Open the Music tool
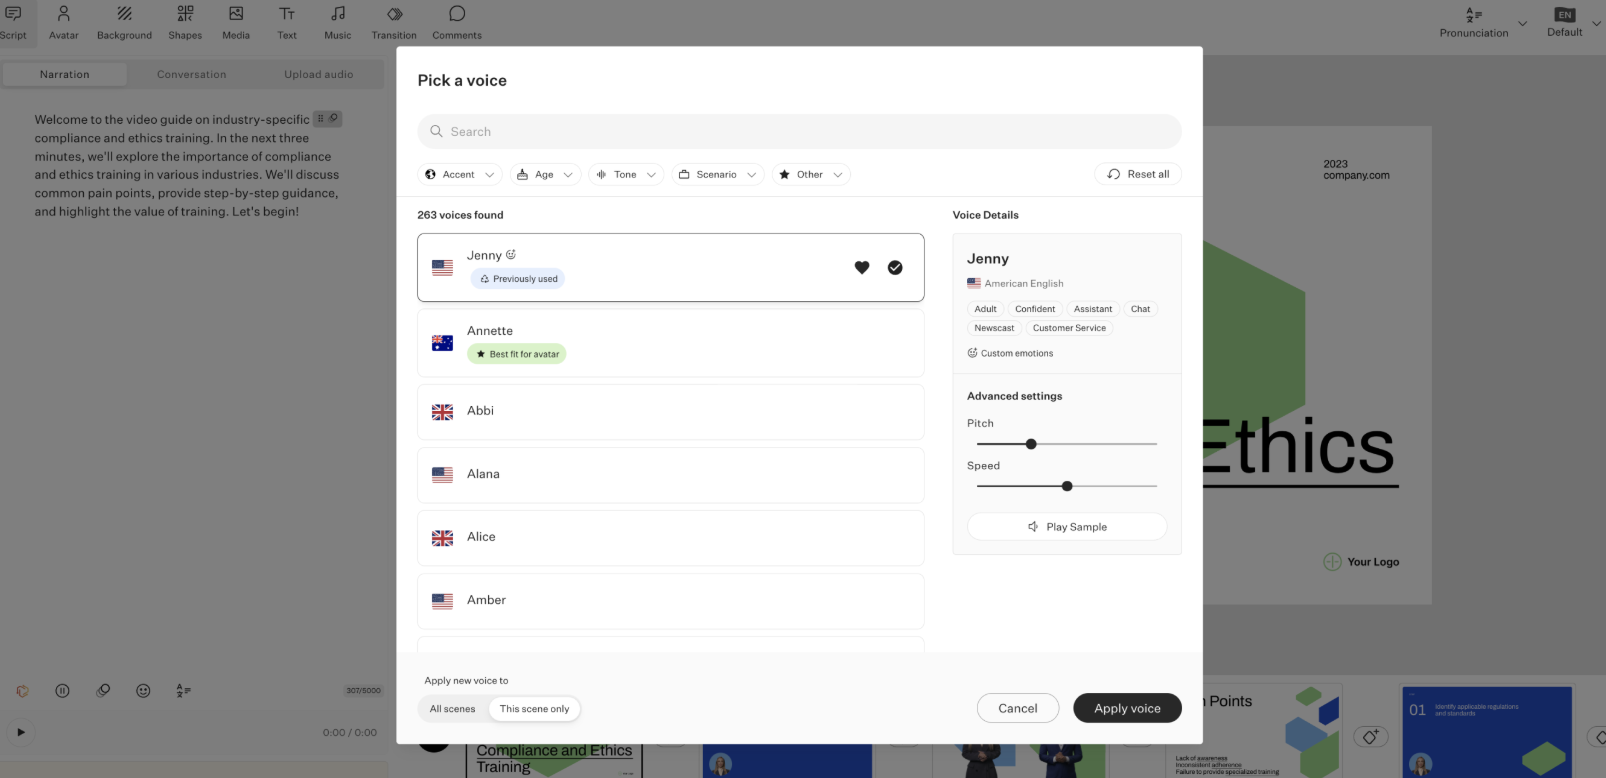Screen dimensions: 1606x778 338,22
